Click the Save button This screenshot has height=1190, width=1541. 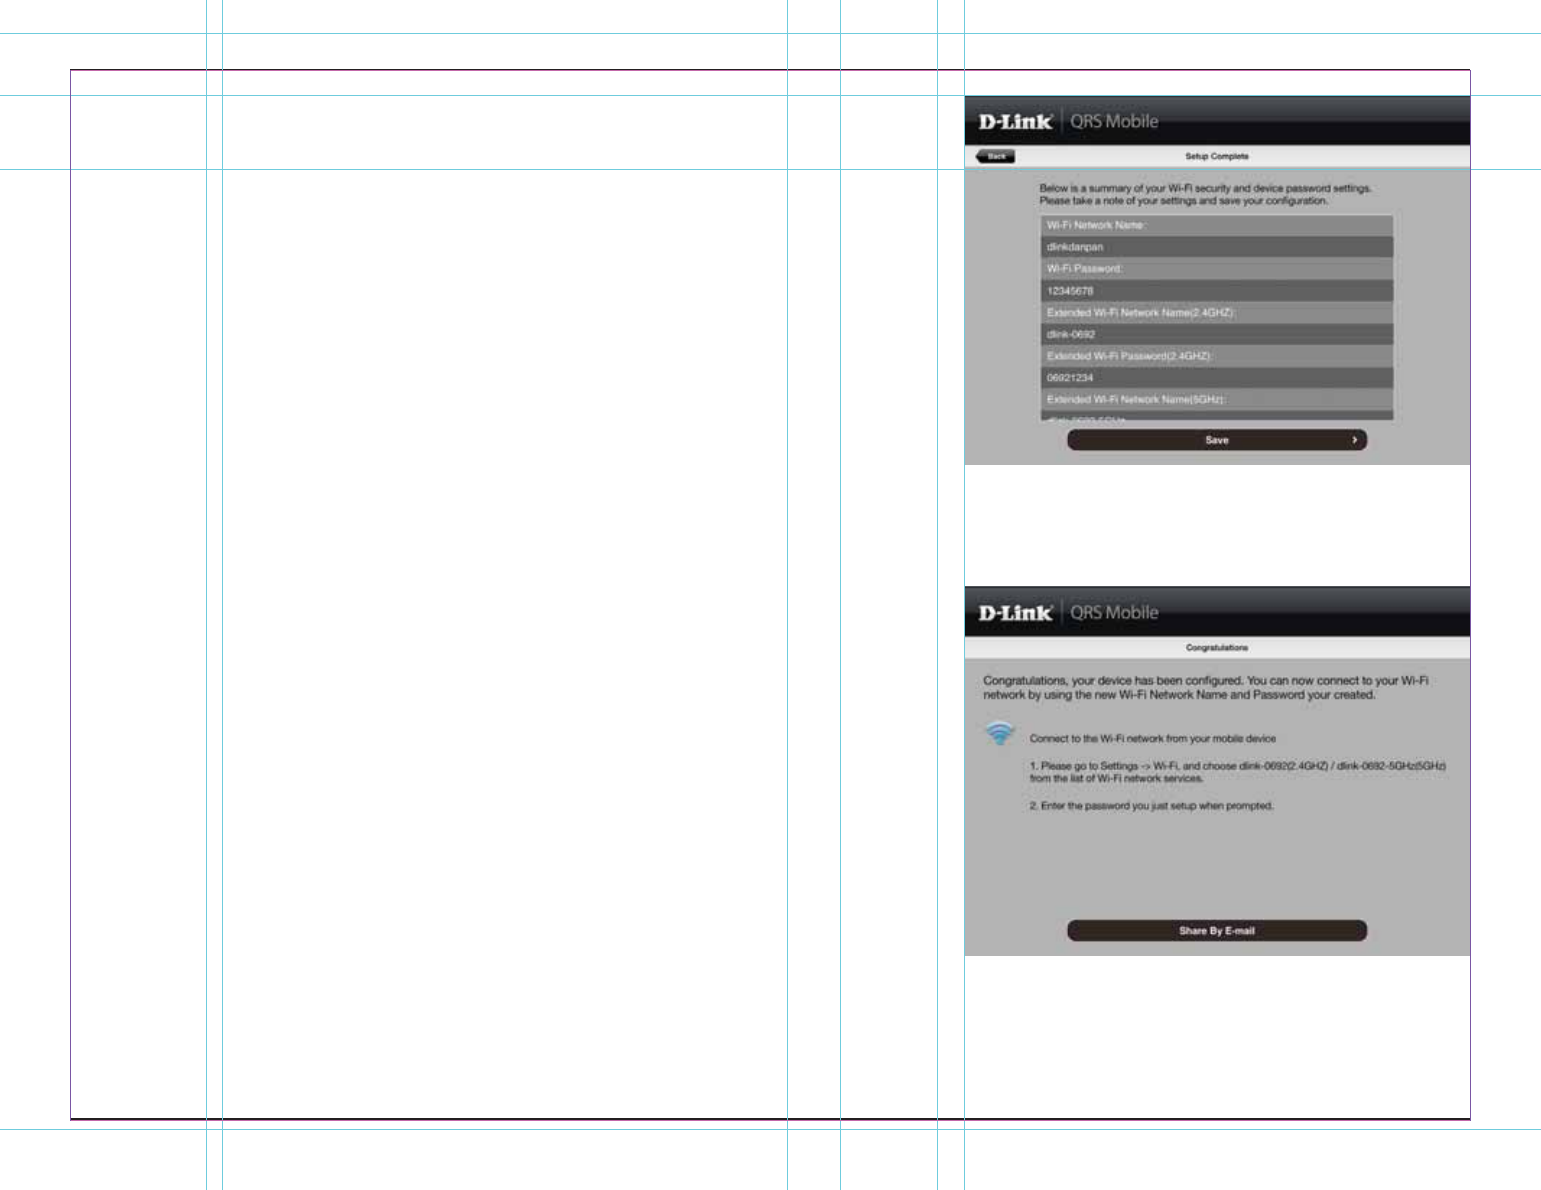[1216, 440]
